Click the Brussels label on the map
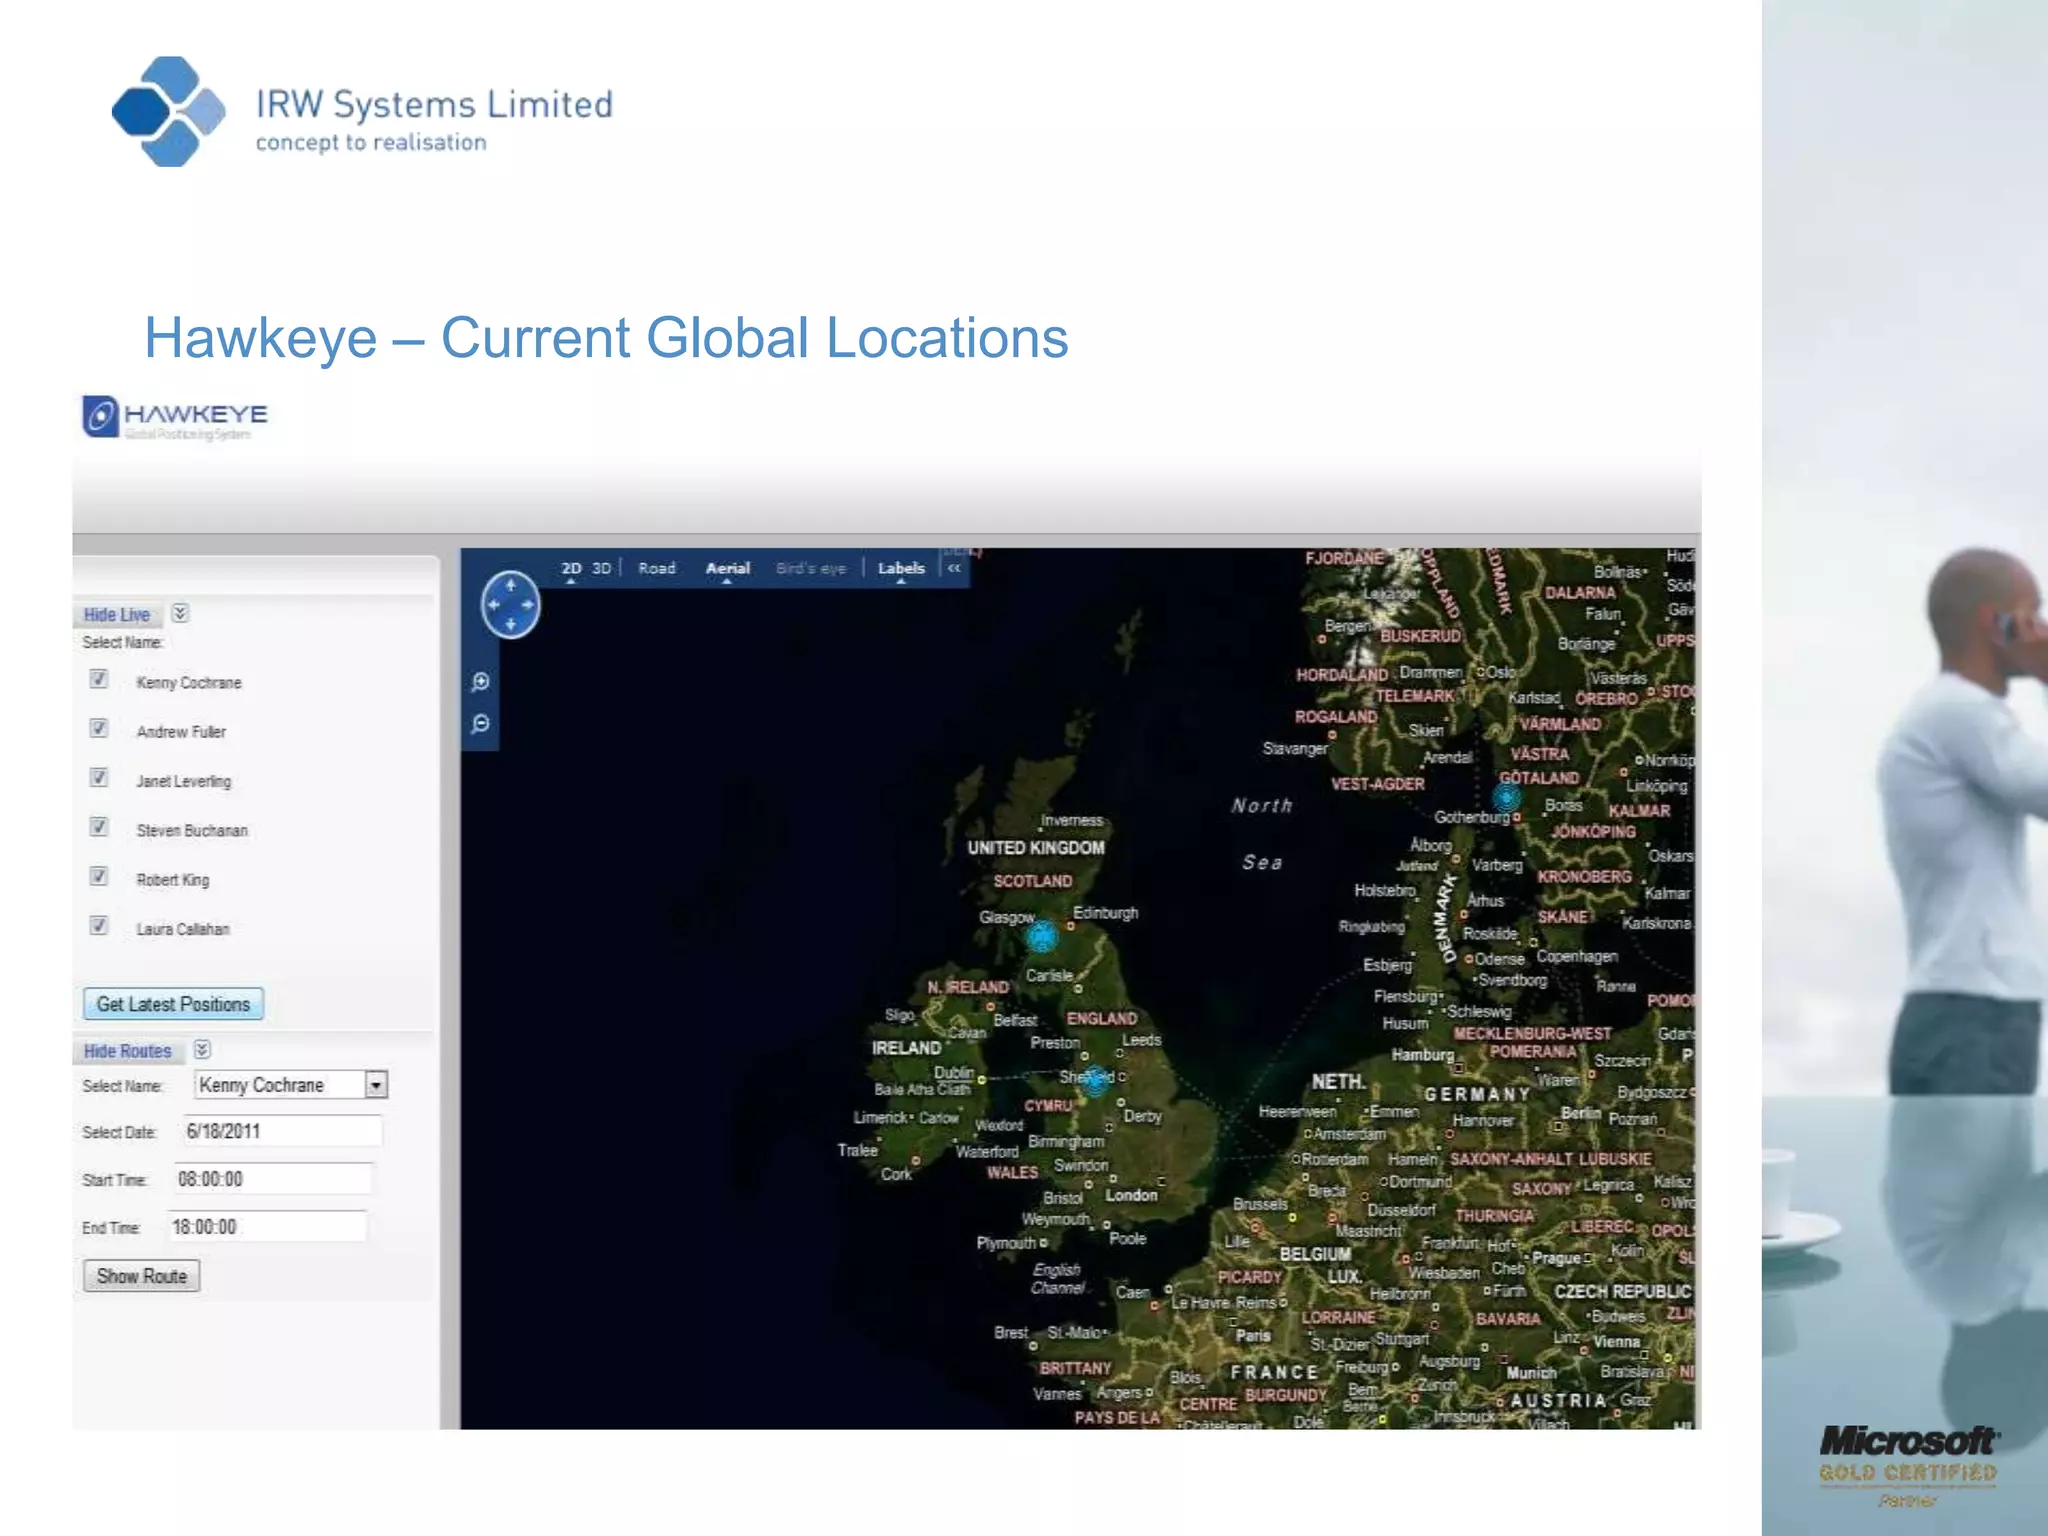 pyautogui.click(x=1260, y=1204)
